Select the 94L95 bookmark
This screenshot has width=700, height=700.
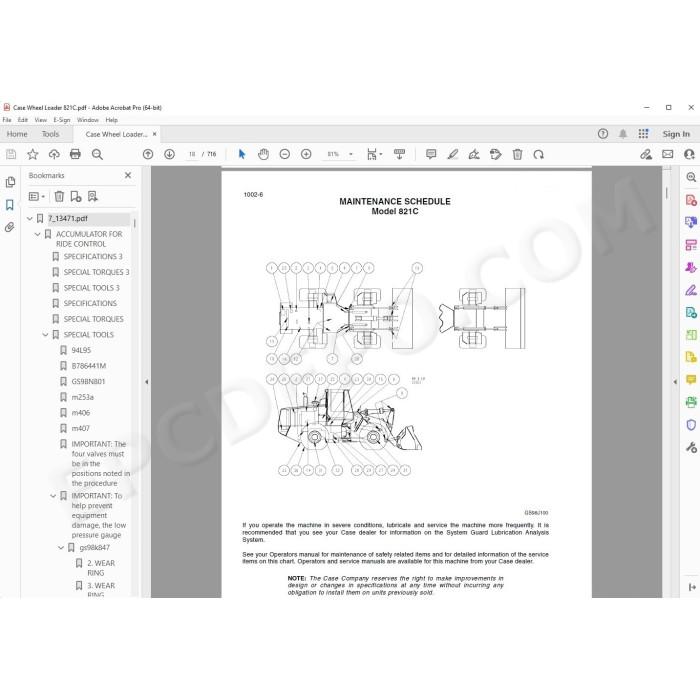(81, 350)
